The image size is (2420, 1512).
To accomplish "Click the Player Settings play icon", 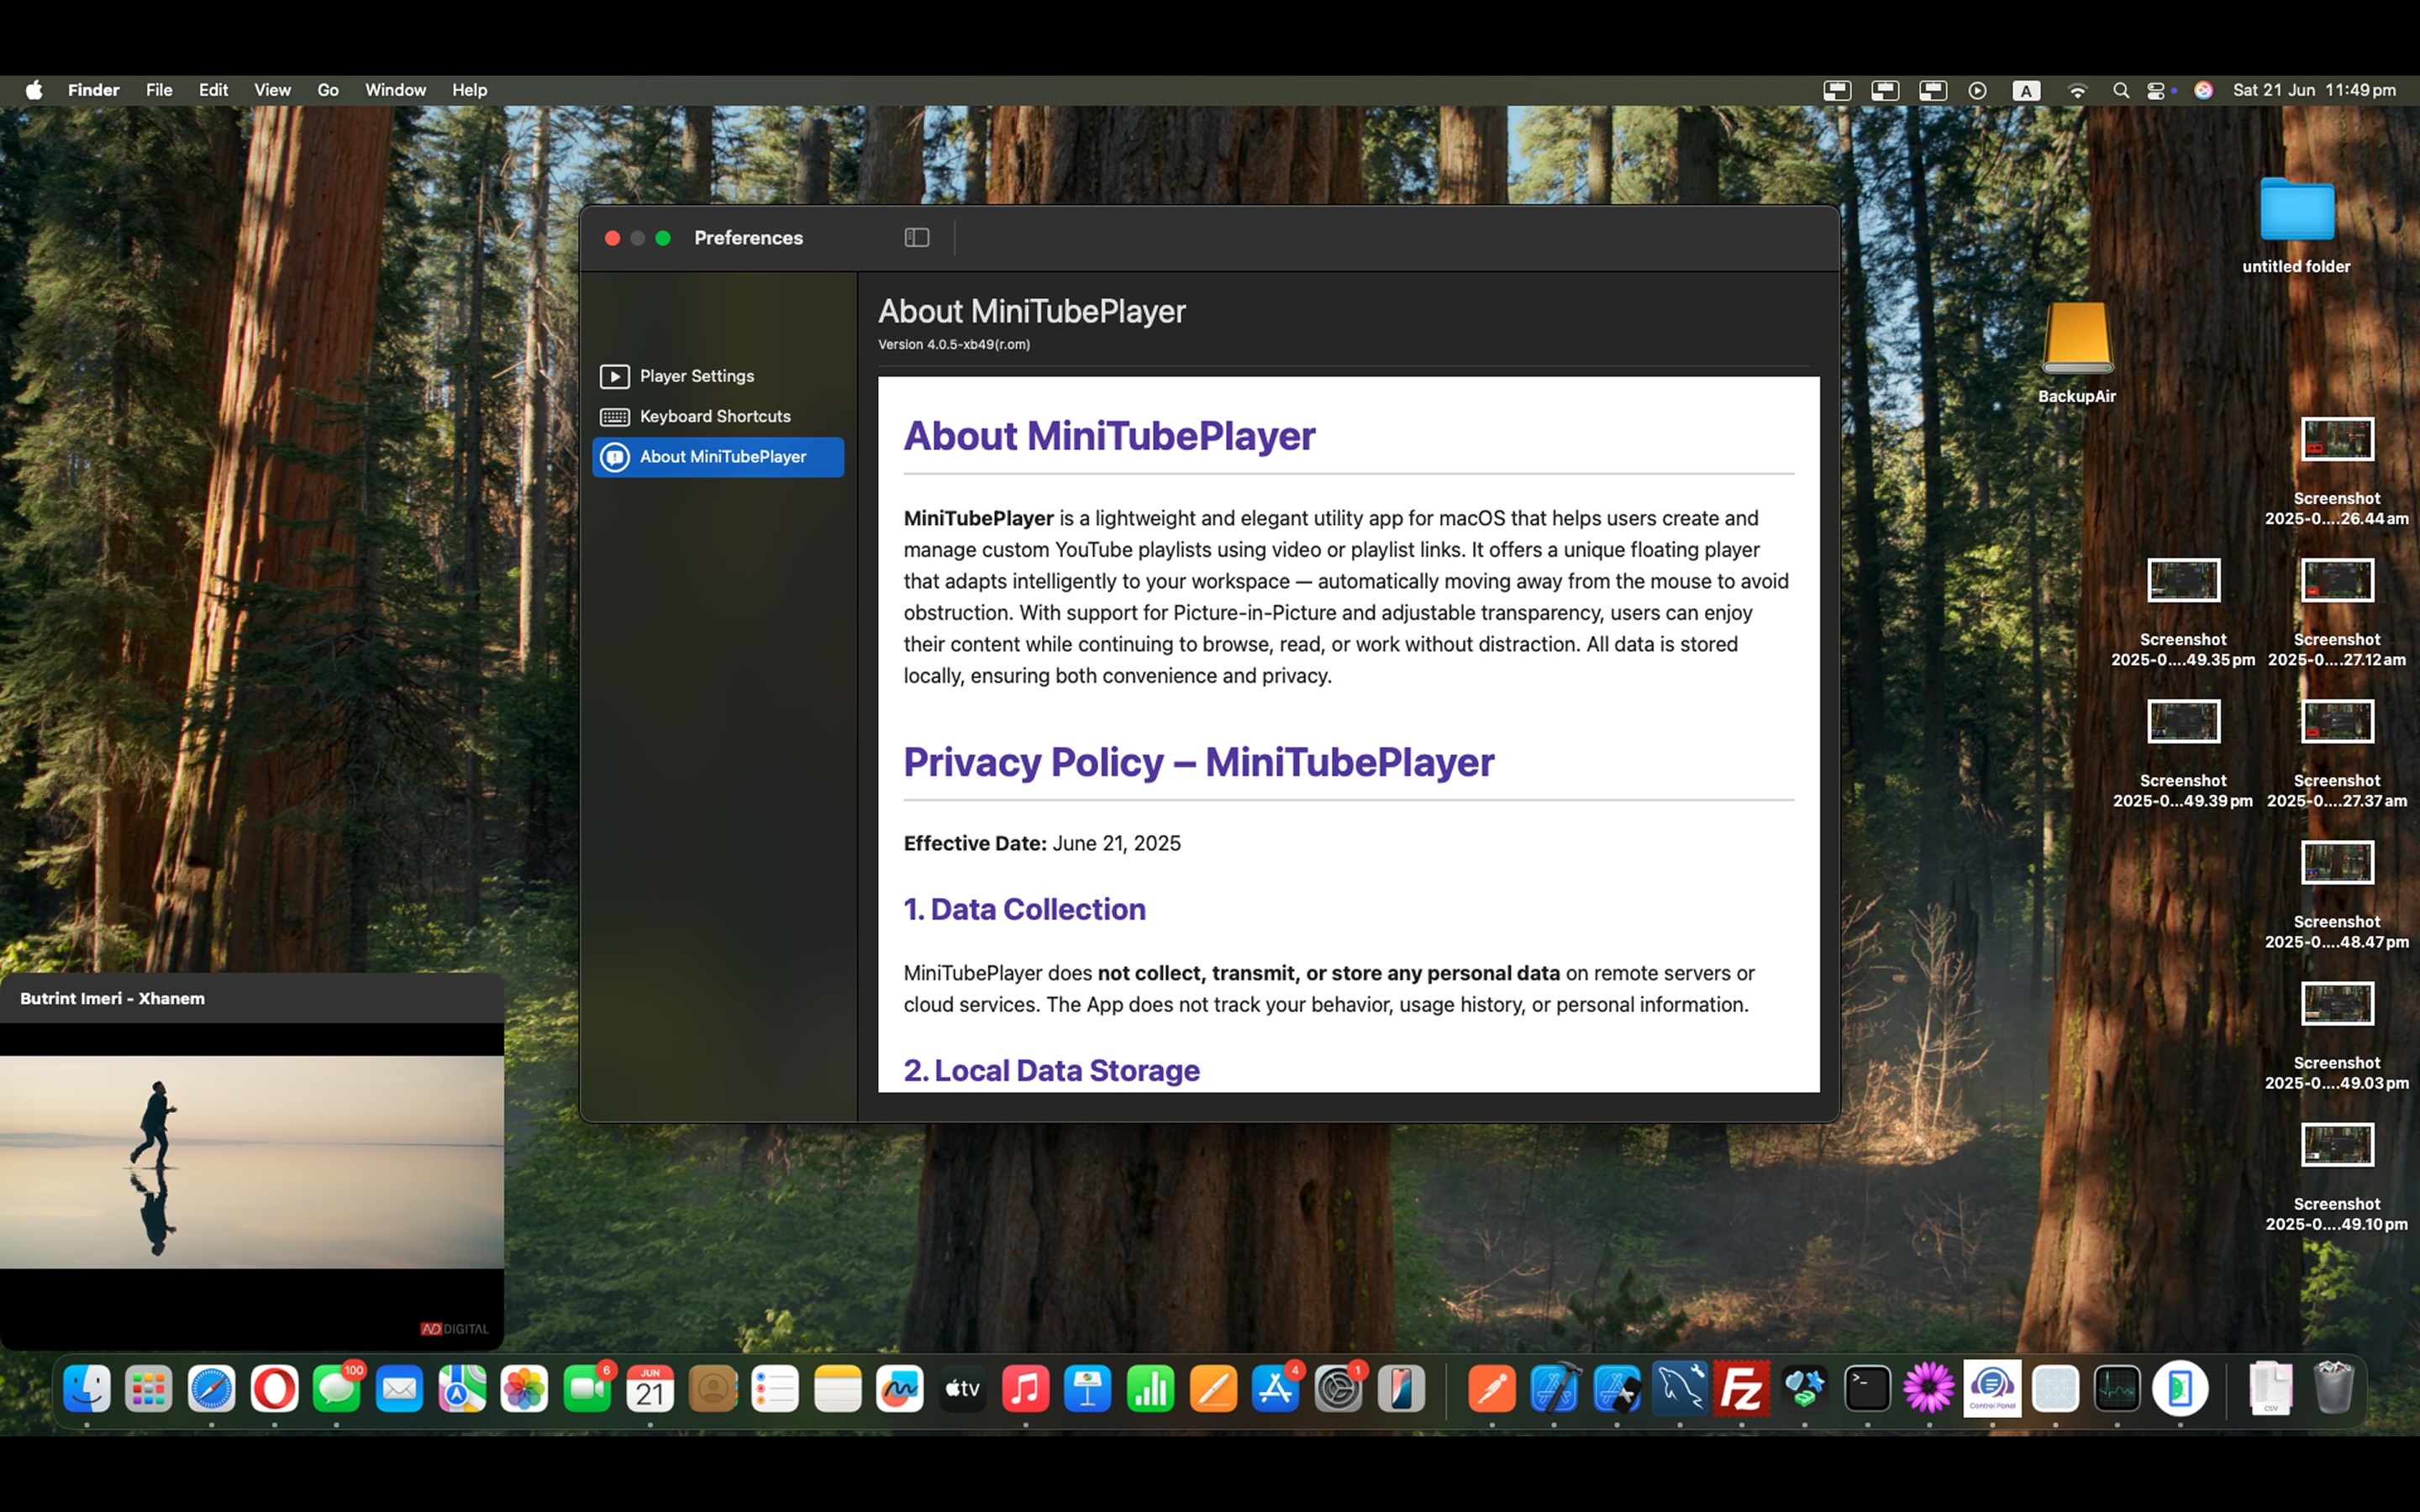I will [614, 376].
